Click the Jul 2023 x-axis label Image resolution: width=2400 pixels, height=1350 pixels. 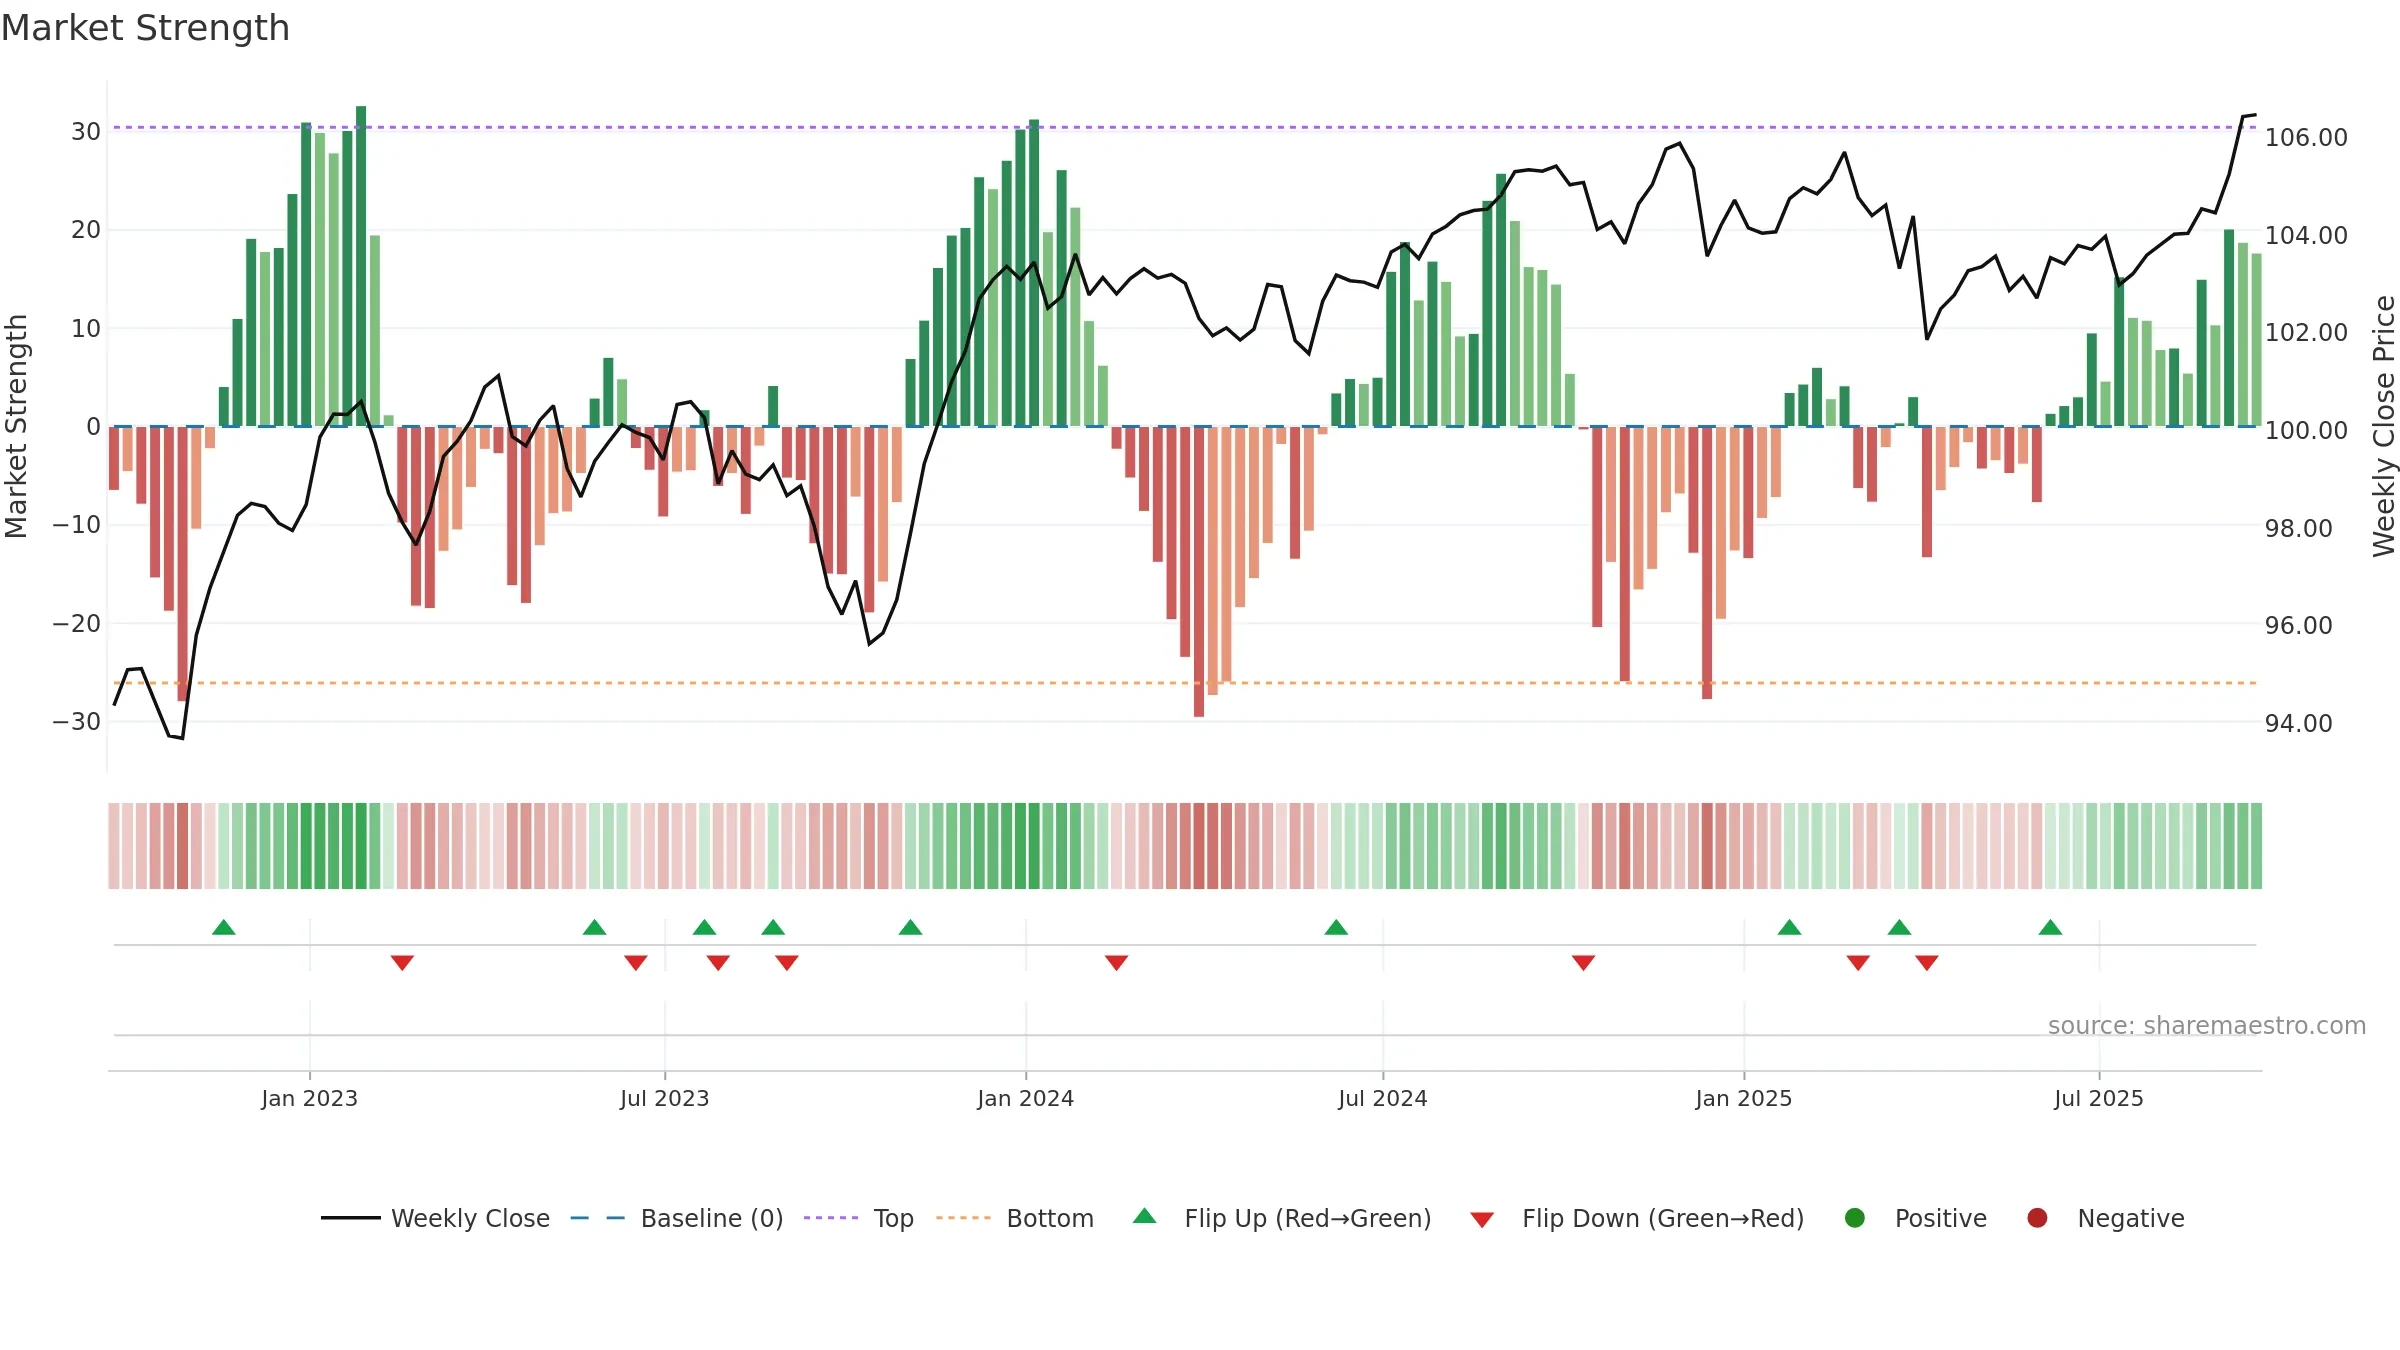[x=664, y=1098]
